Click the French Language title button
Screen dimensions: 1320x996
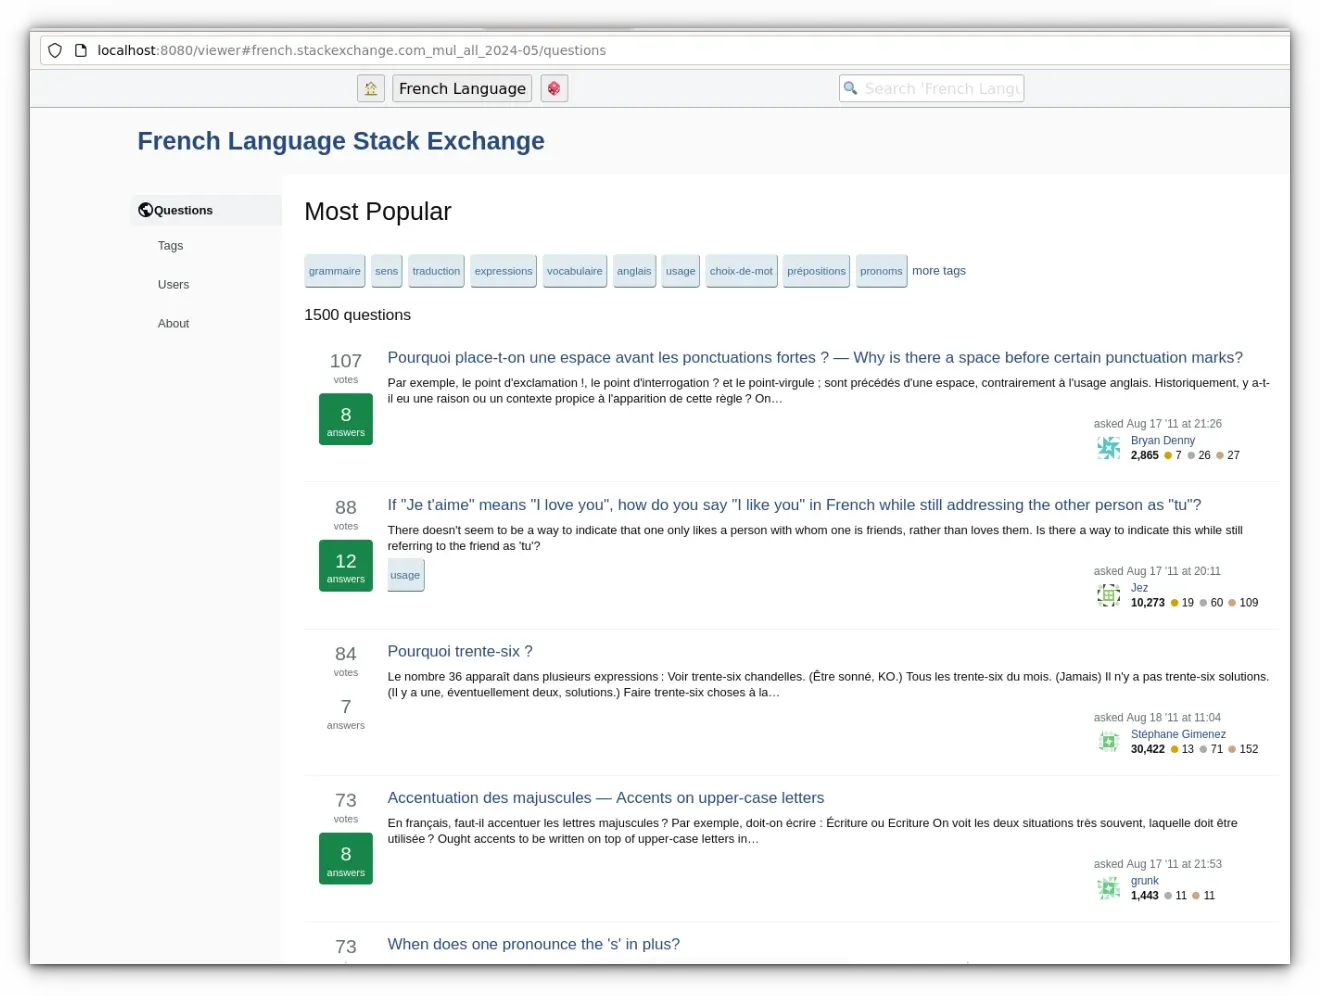click(x=462, y=88)
